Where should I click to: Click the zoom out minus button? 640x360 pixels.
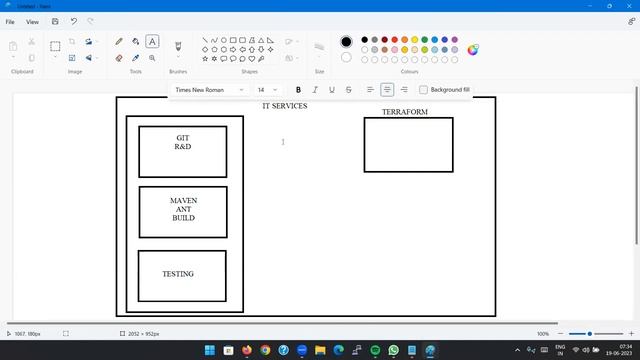tap(560, 333)
